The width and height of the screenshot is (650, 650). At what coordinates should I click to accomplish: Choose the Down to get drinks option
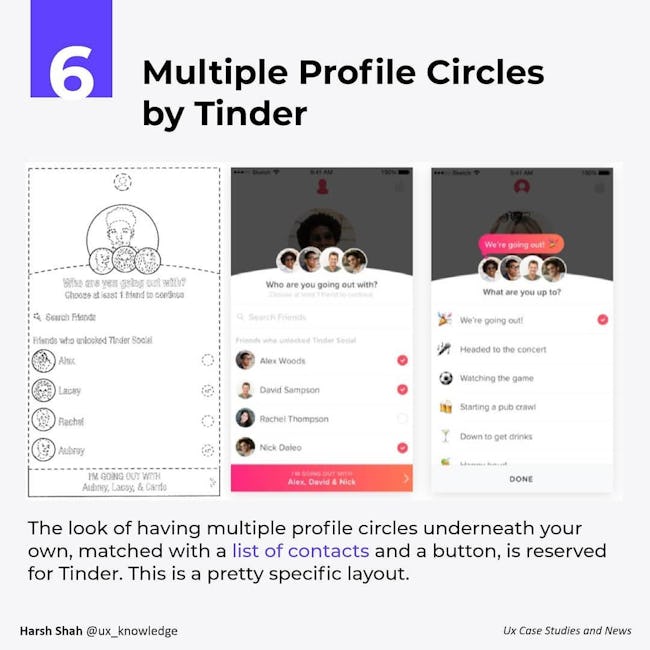(521, 436)
